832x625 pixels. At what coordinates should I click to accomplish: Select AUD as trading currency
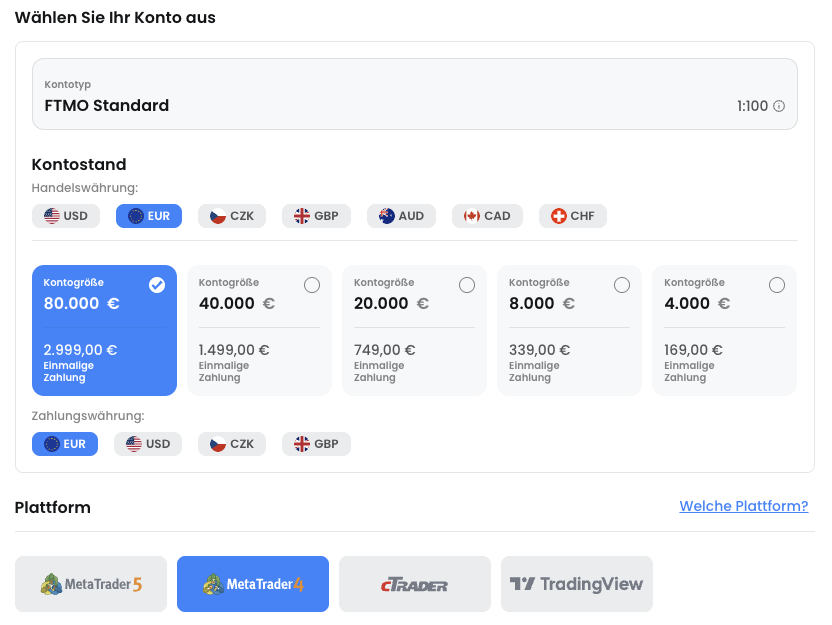click(x=401, y=216)
